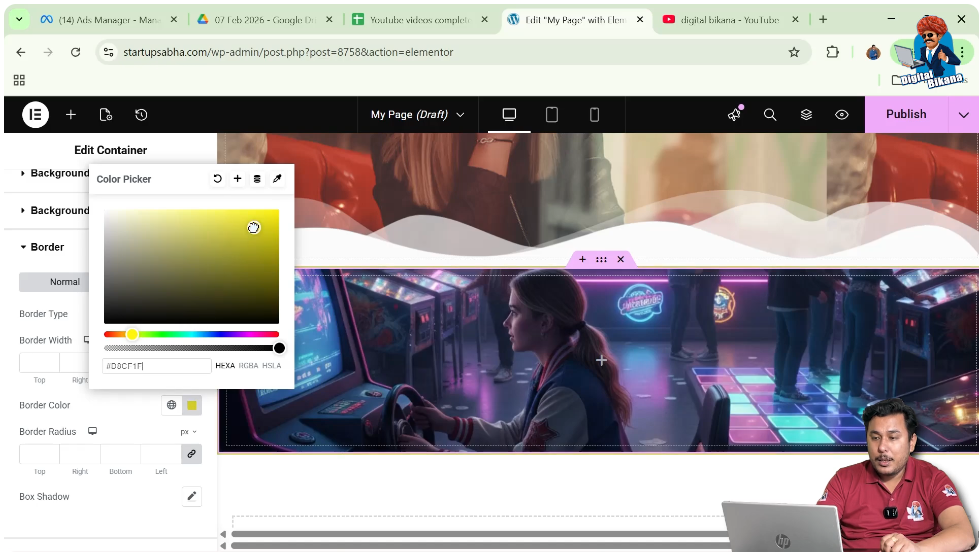The height and width of the screenshot is (555, 980).
Task: Pick color with the eyedropper tool
Action: [277, 179]
